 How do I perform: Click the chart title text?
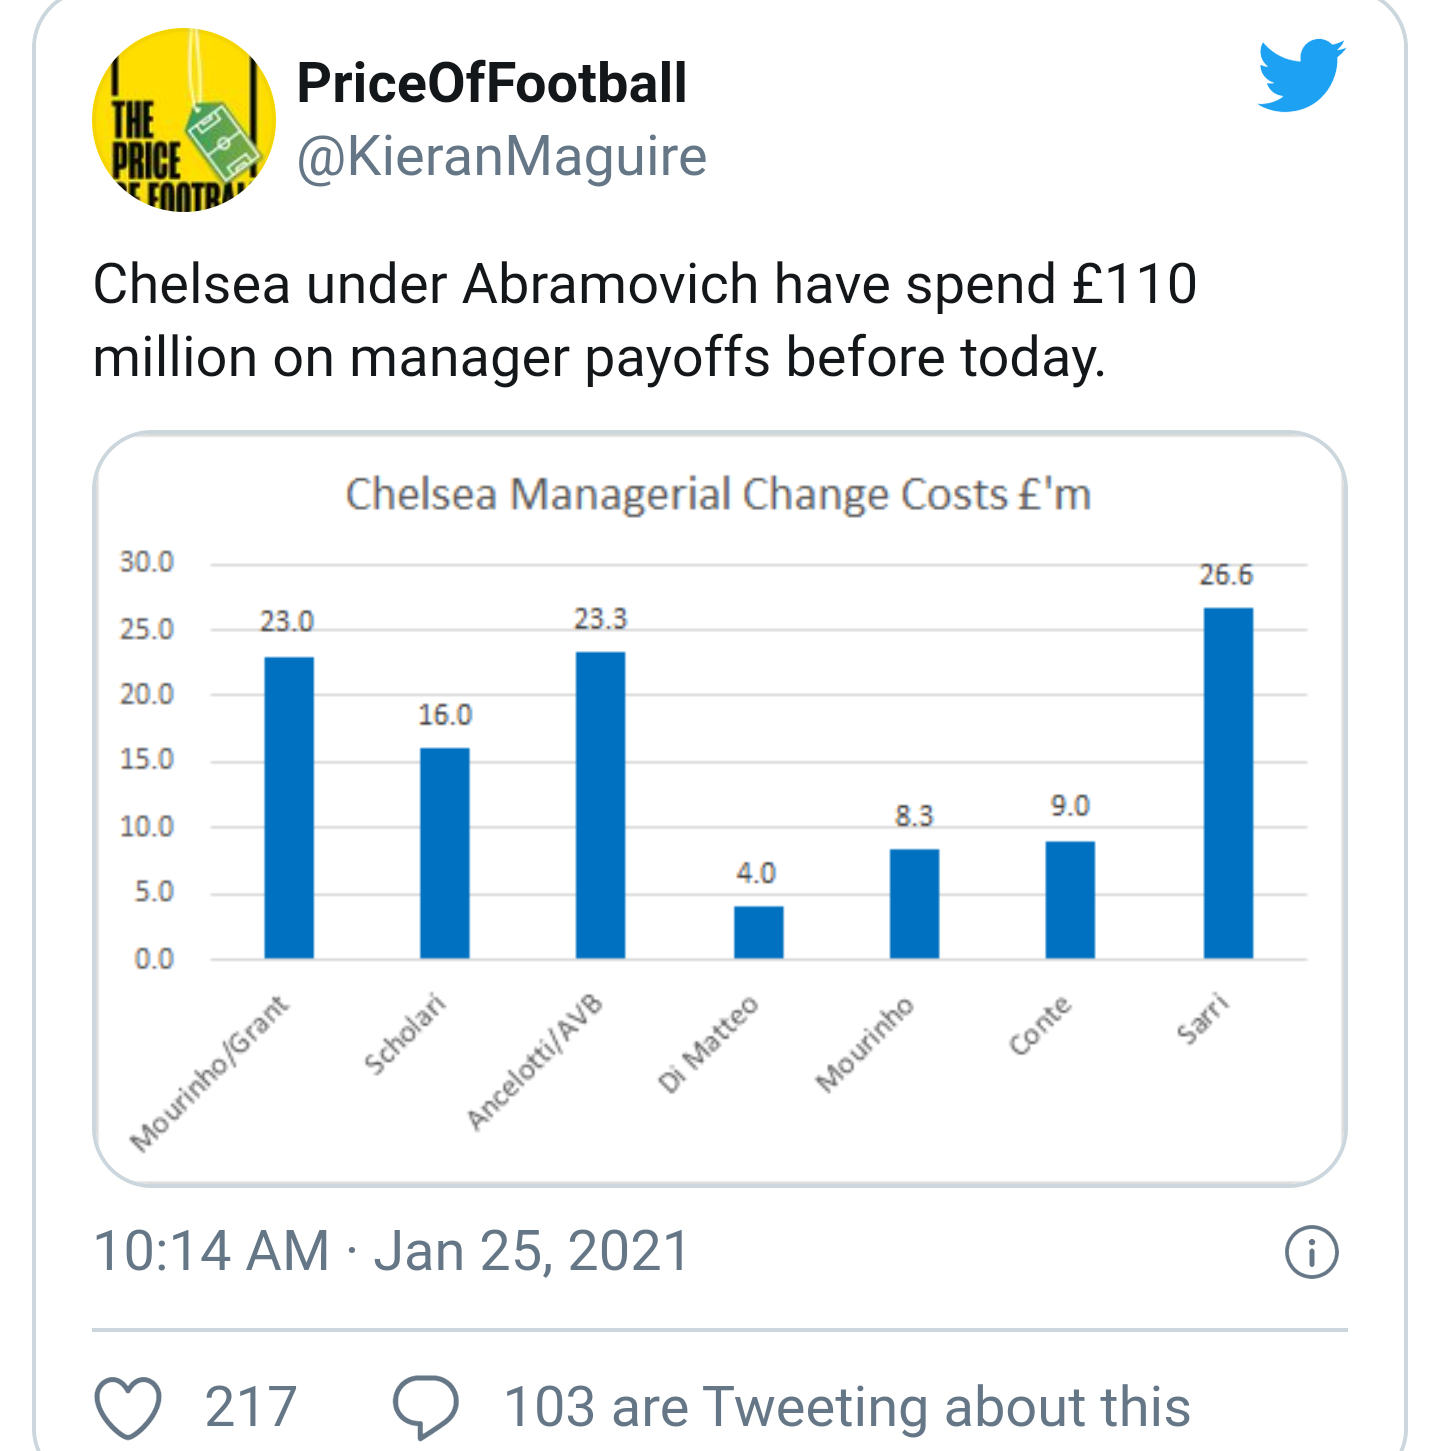pyautogui.click(x=718, y=494)
